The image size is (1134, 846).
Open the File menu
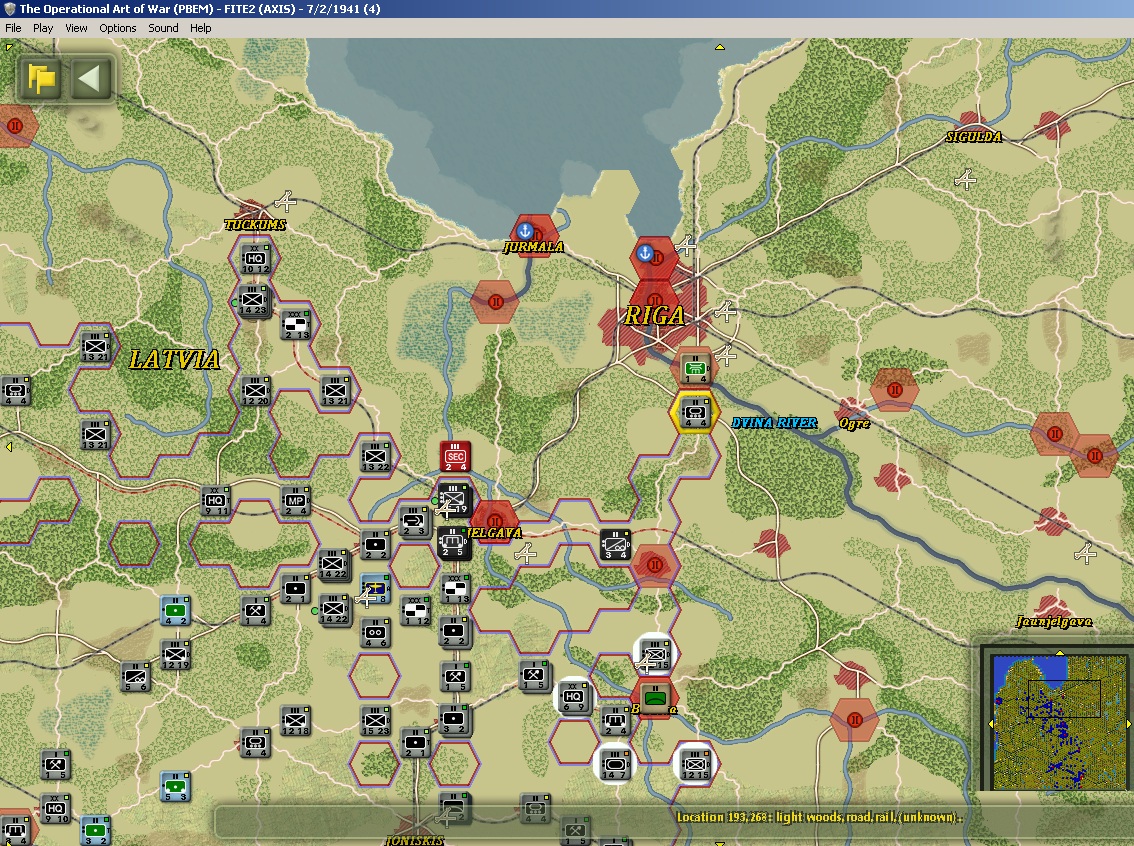pos(13,28)
